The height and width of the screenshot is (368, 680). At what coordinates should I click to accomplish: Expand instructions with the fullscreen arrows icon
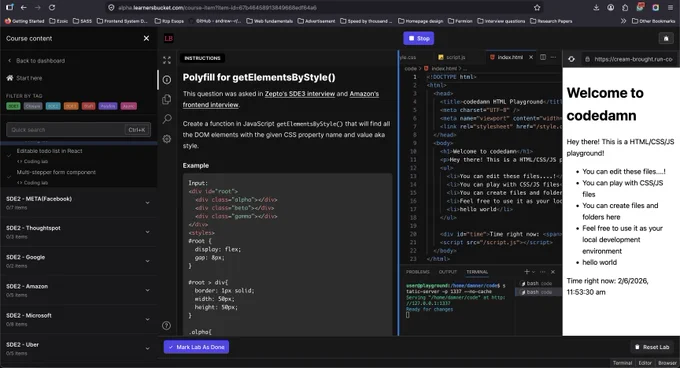[167, 60]
